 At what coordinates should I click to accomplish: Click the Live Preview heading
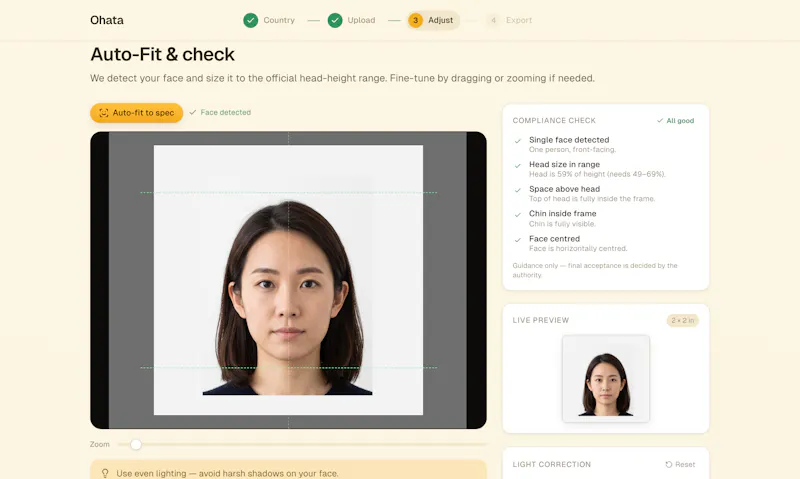[540, 320]
